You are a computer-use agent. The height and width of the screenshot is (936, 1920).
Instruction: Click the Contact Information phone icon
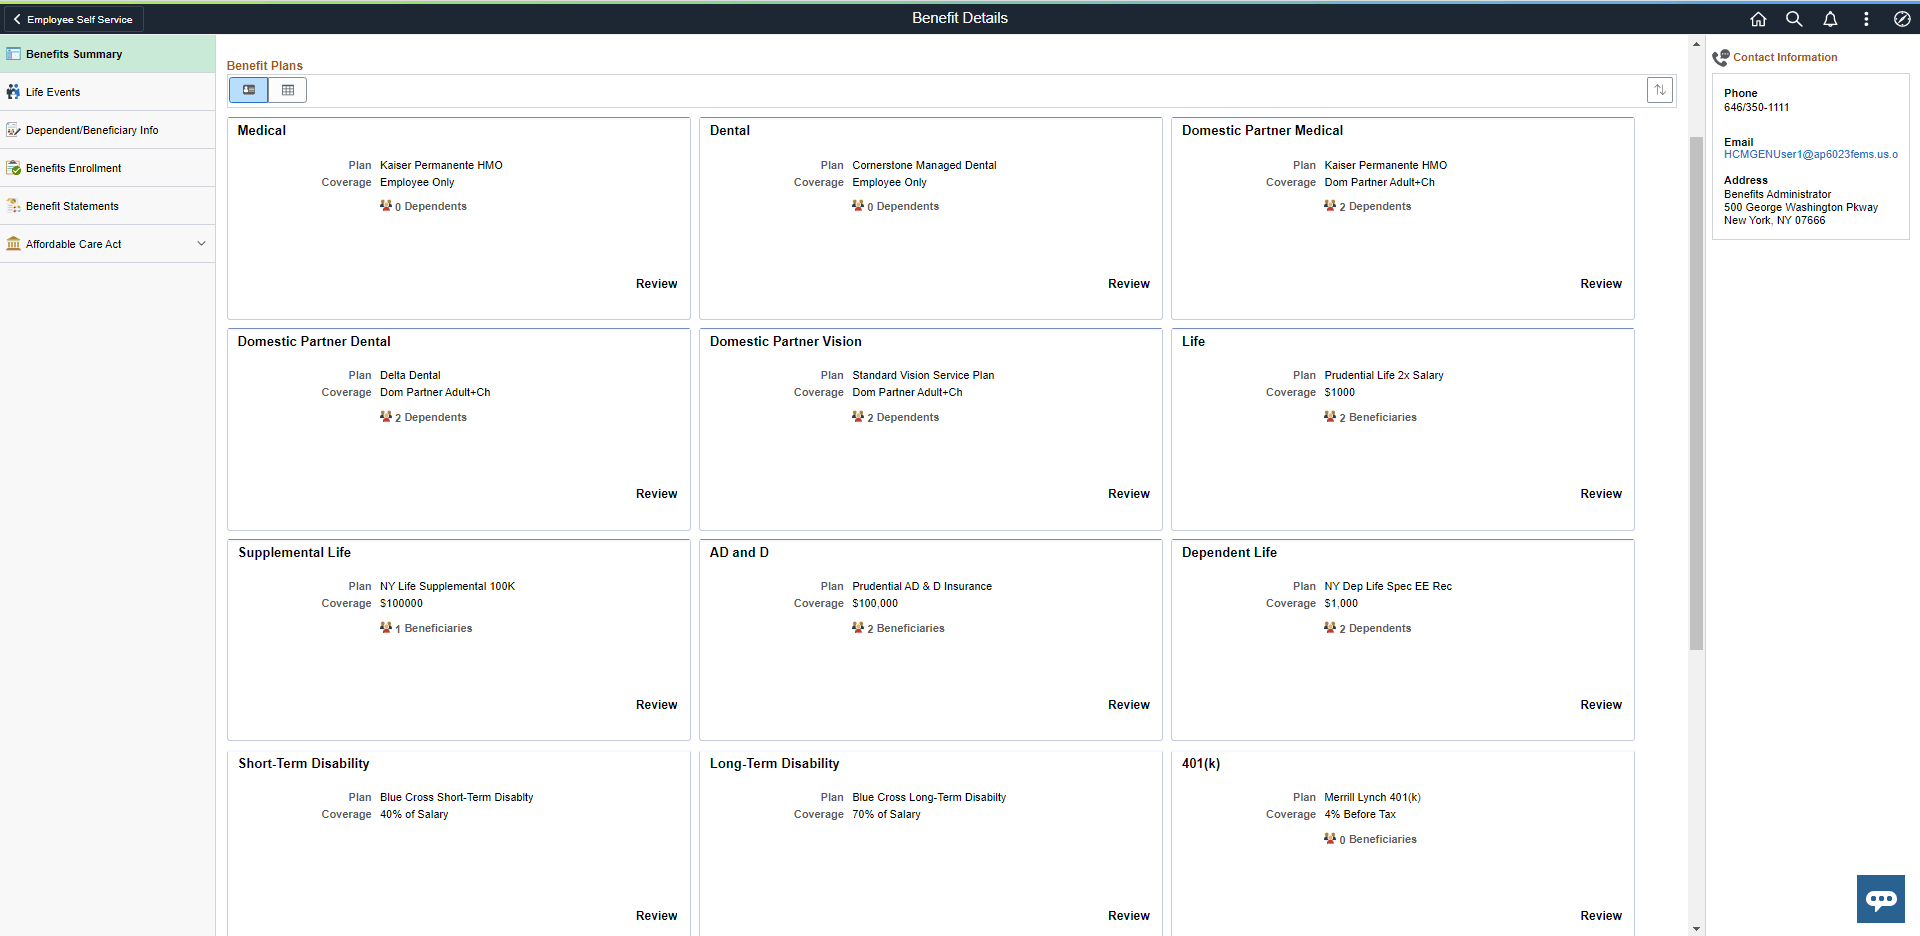click(x=1721, y=57)
